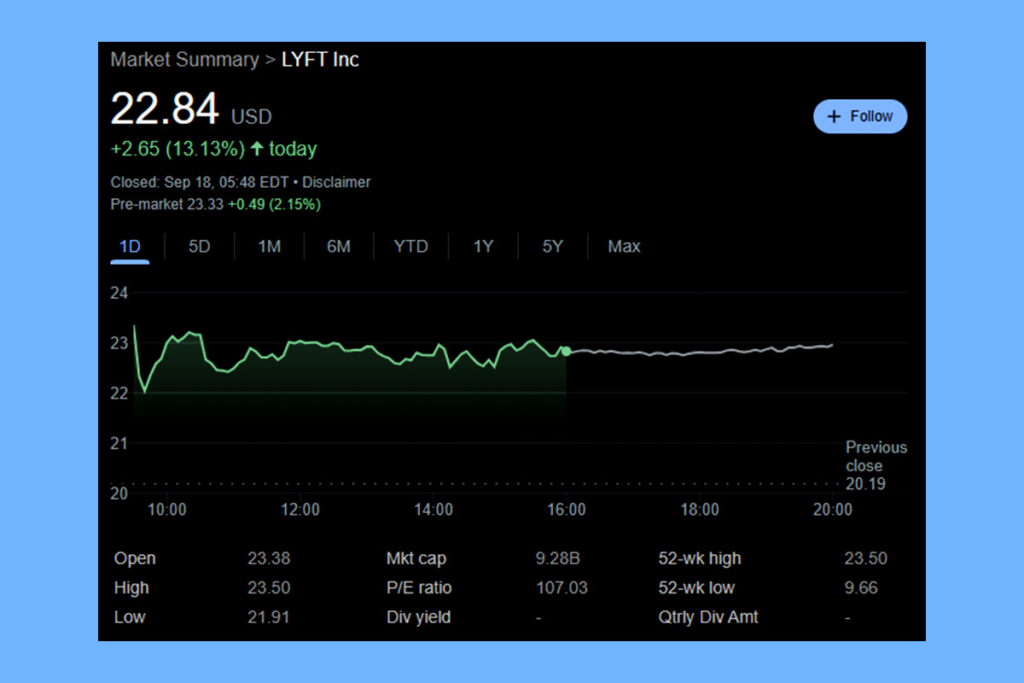Screen dimensions: 1024x683
Task: Select the 5D chart tab
Action: [x=198, y=246]
